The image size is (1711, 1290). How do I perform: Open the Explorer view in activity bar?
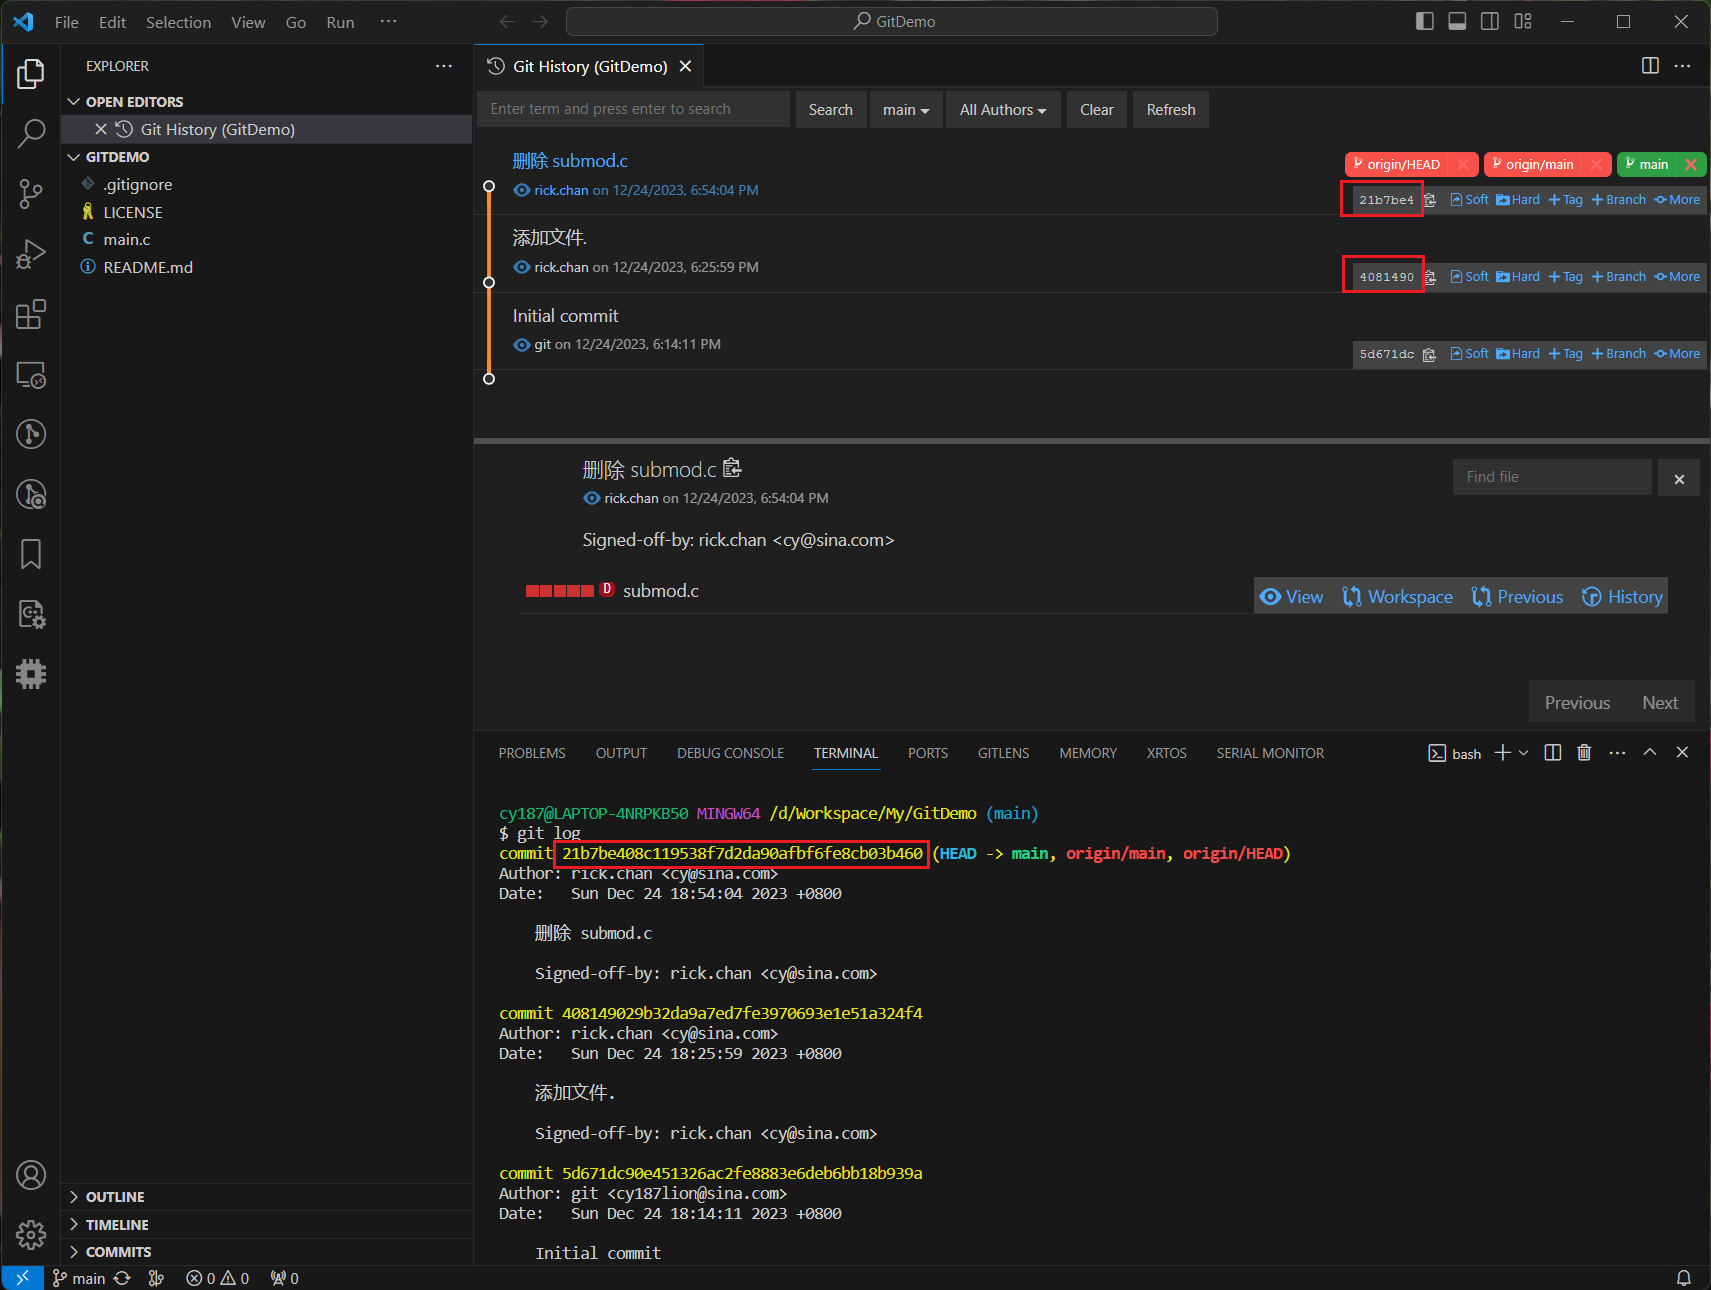point(31,73)
